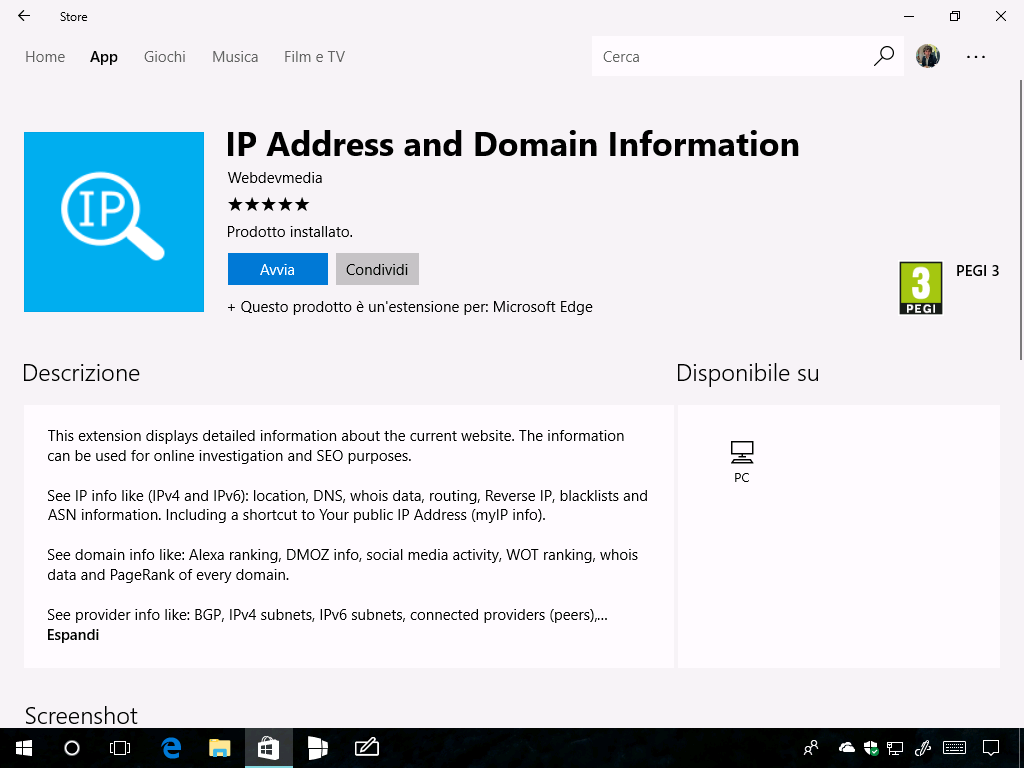1024x768 pixels.
Task: Click the paragraph starting 'See IP info like'
Action: tap(347, 505)
